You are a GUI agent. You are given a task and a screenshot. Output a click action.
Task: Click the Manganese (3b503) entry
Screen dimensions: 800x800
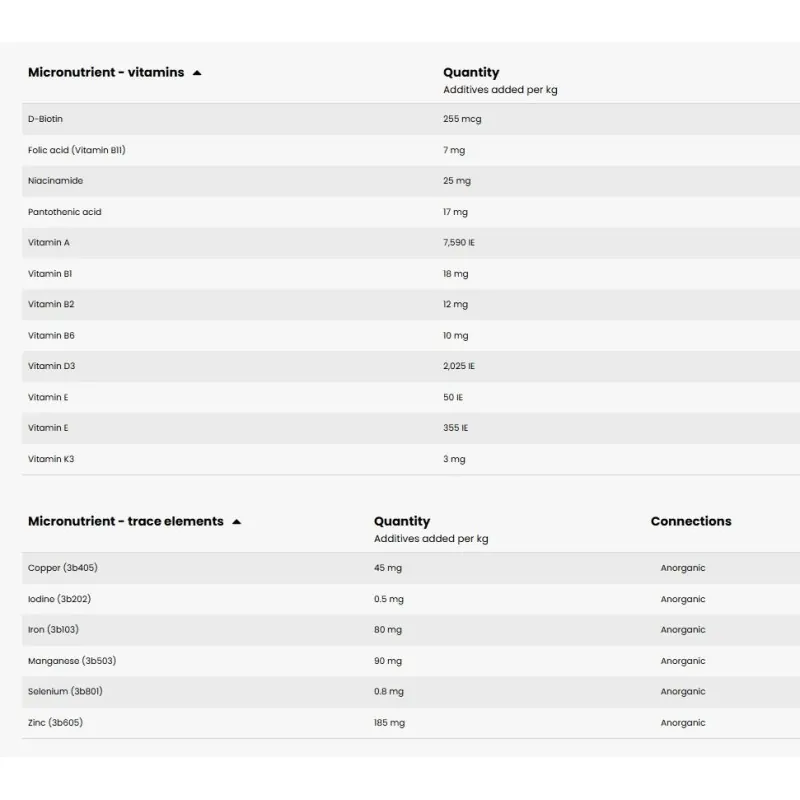72,661
